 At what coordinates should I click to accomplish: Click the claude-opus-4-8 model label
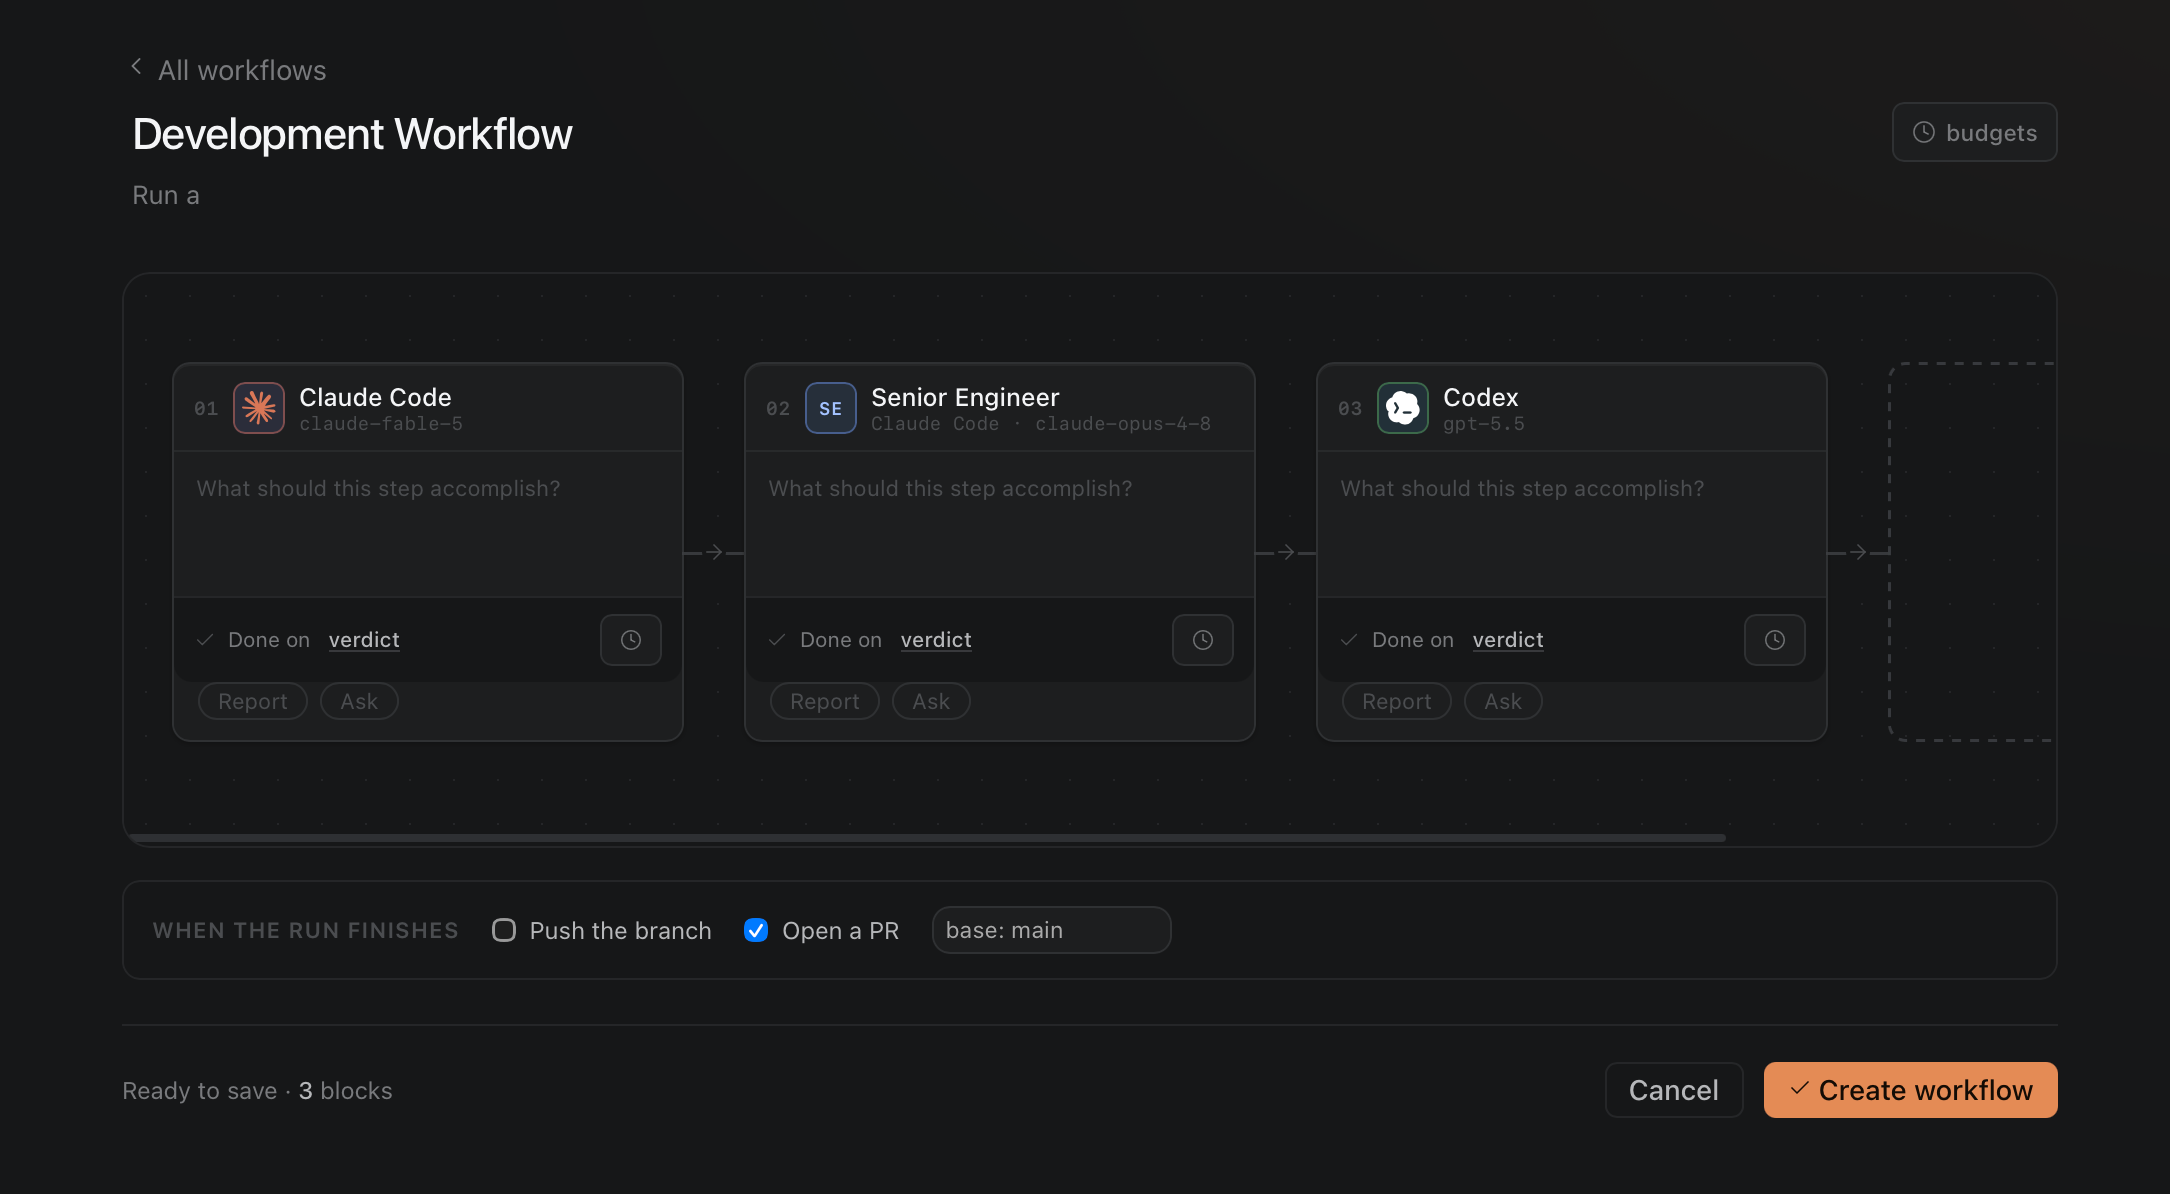point(1123,424)
